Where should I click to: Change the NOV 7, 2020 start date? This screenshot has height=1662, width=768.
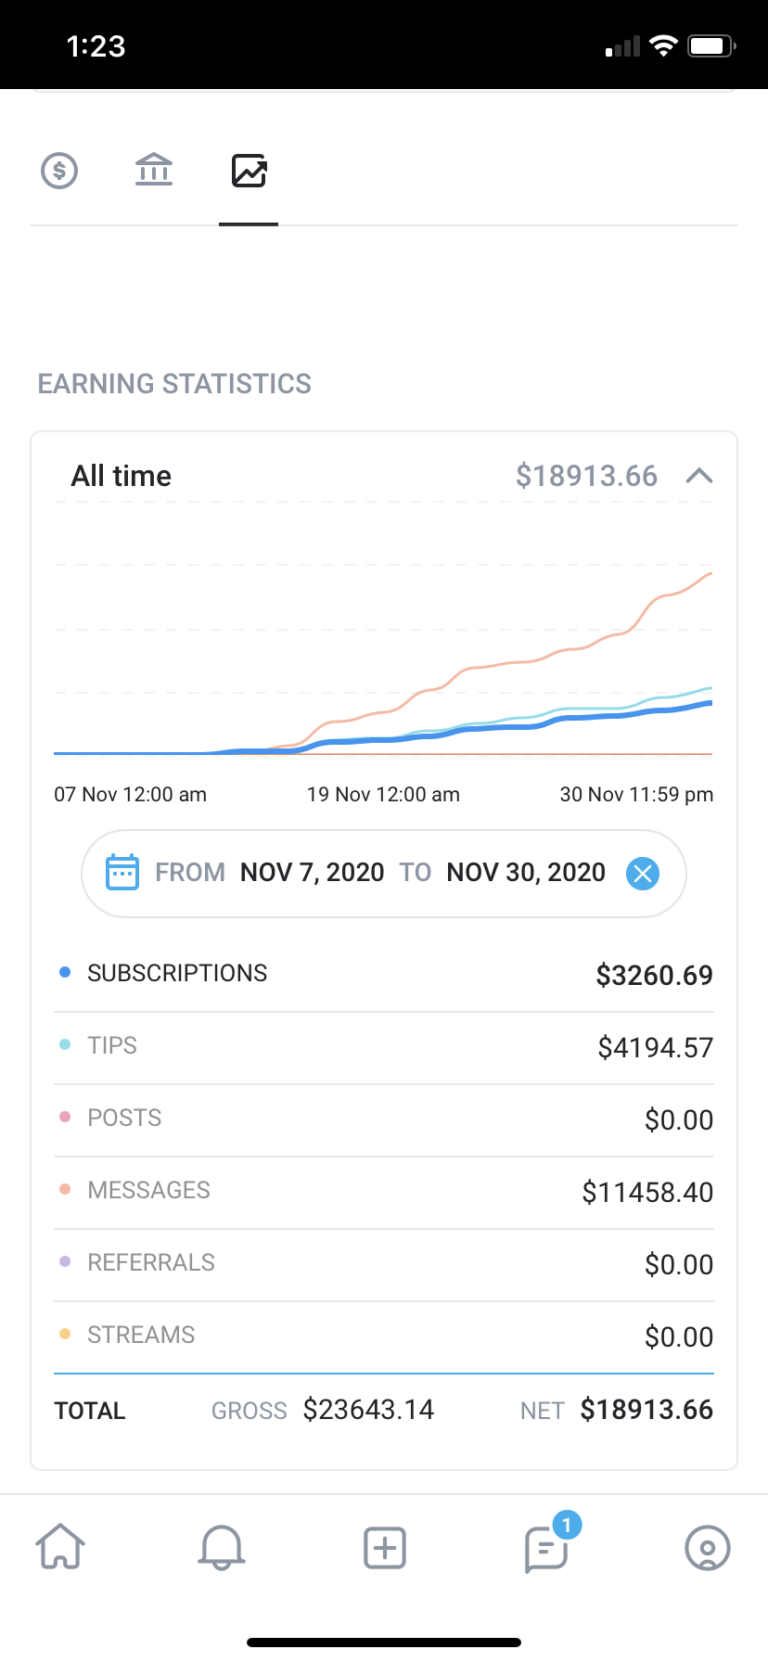[312, 873]
